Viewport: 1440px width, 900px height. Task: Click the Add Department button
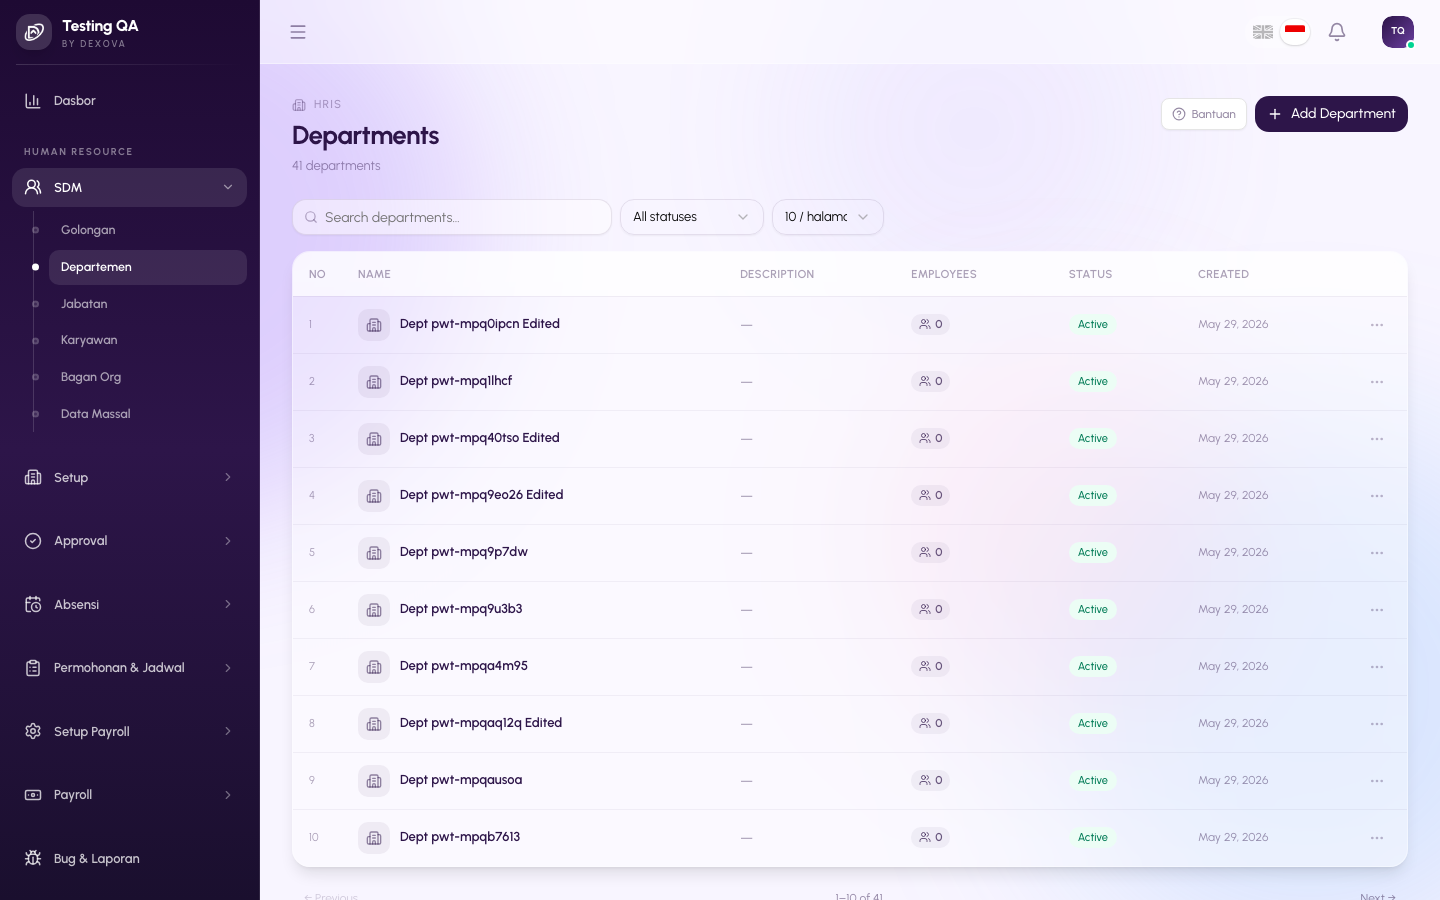pyautogui.click(x=1331, y=114)
